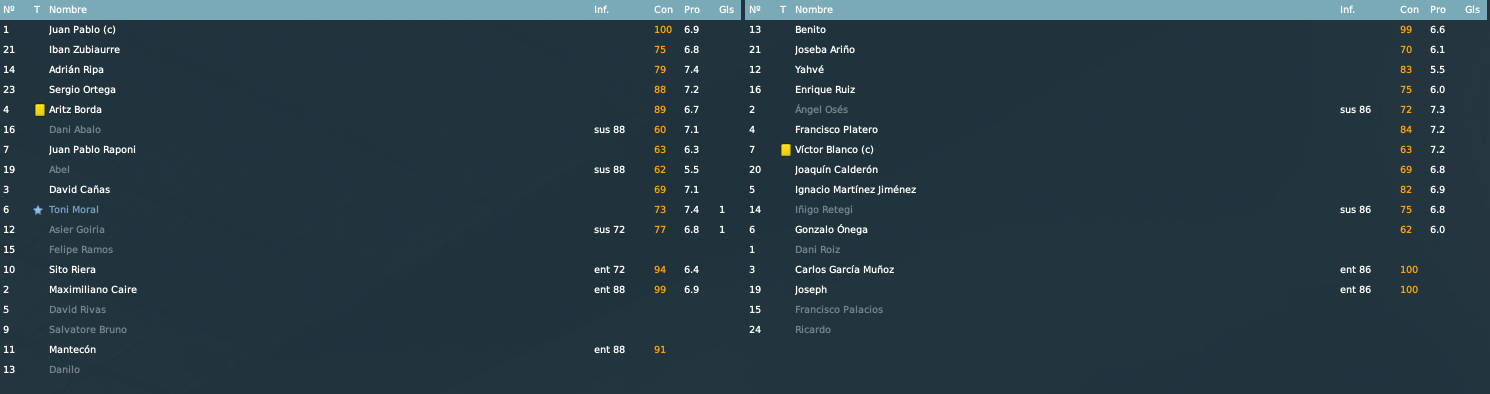Sort left table by Pro column
The width and height of the screenshot is (1490, 394).
click(692, 9)
